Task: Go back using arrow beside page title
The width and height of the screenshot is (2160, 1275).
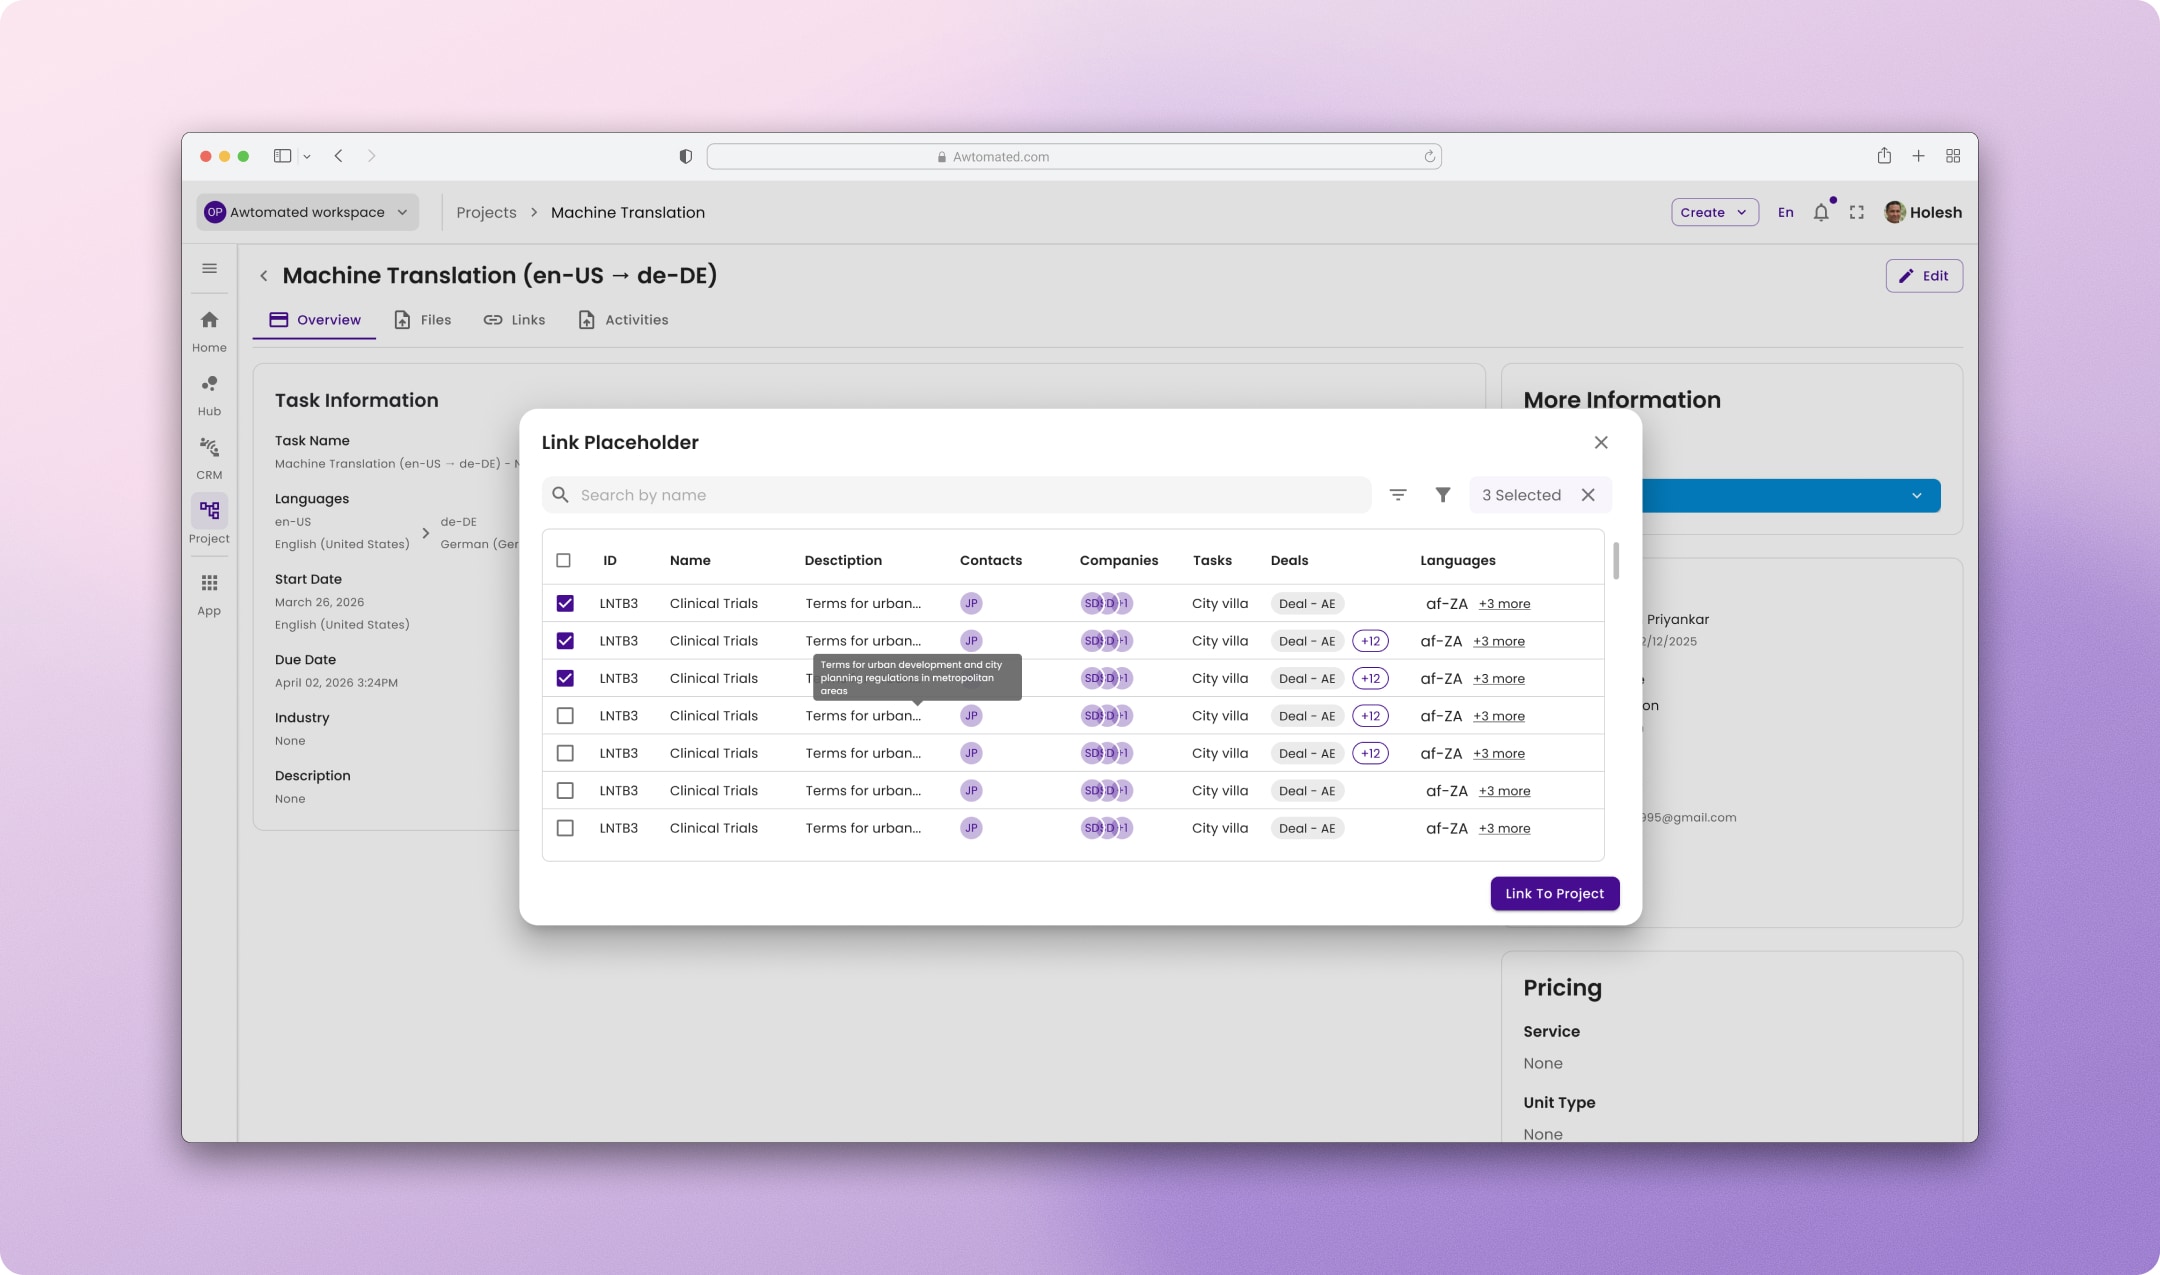Action: tap(264, 276)
